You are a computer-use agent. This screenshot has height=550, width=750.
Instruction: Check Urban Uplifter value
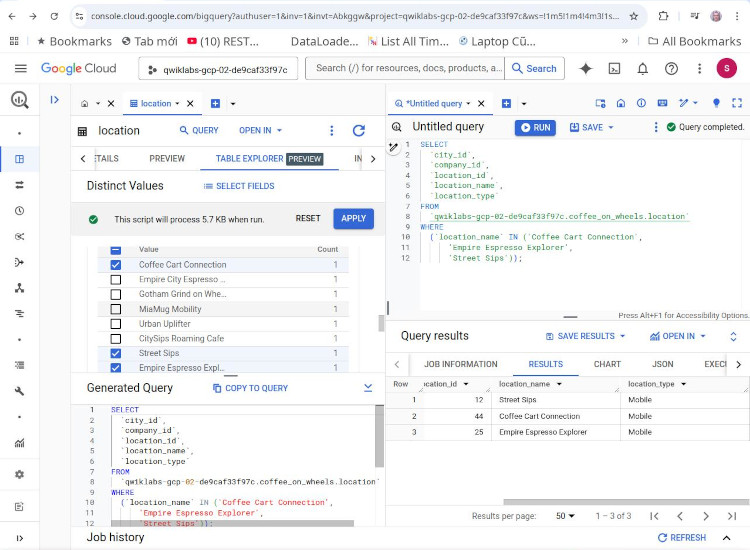[x=116, y=324]
